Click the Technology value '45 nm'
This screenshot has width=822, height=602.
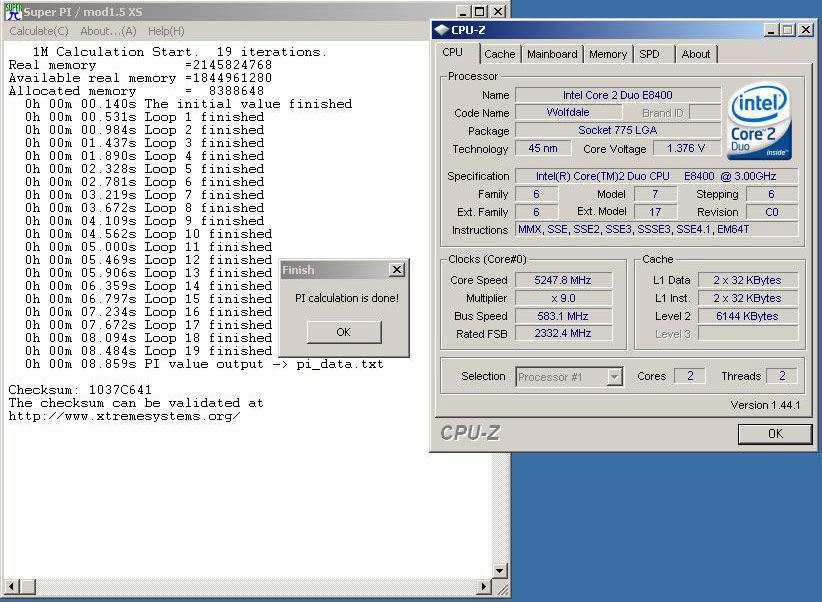tap(543, 148)
